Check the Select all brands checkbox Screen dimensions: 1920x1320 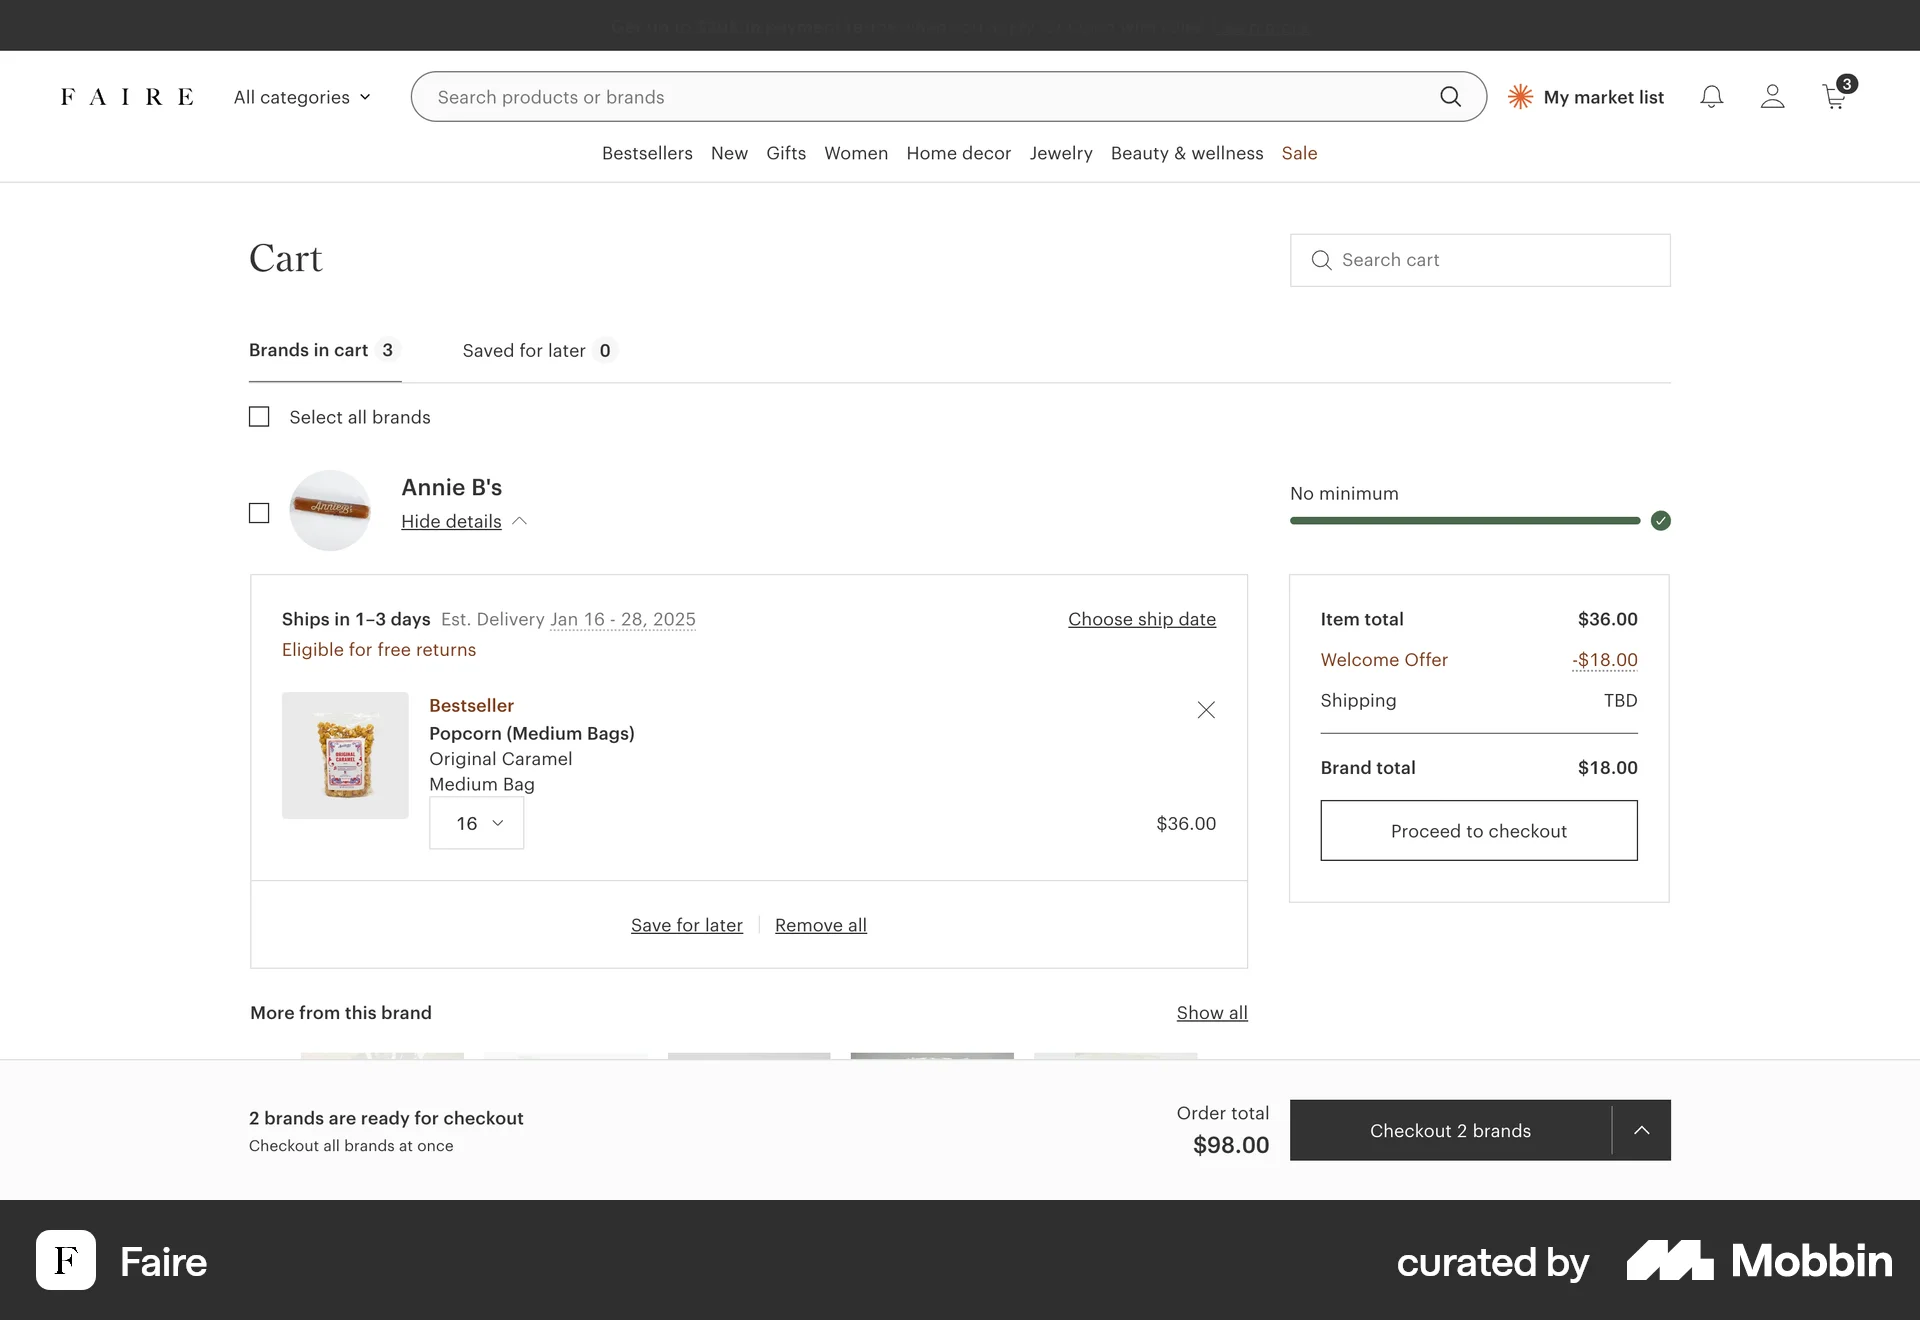[x=259, y=416]
